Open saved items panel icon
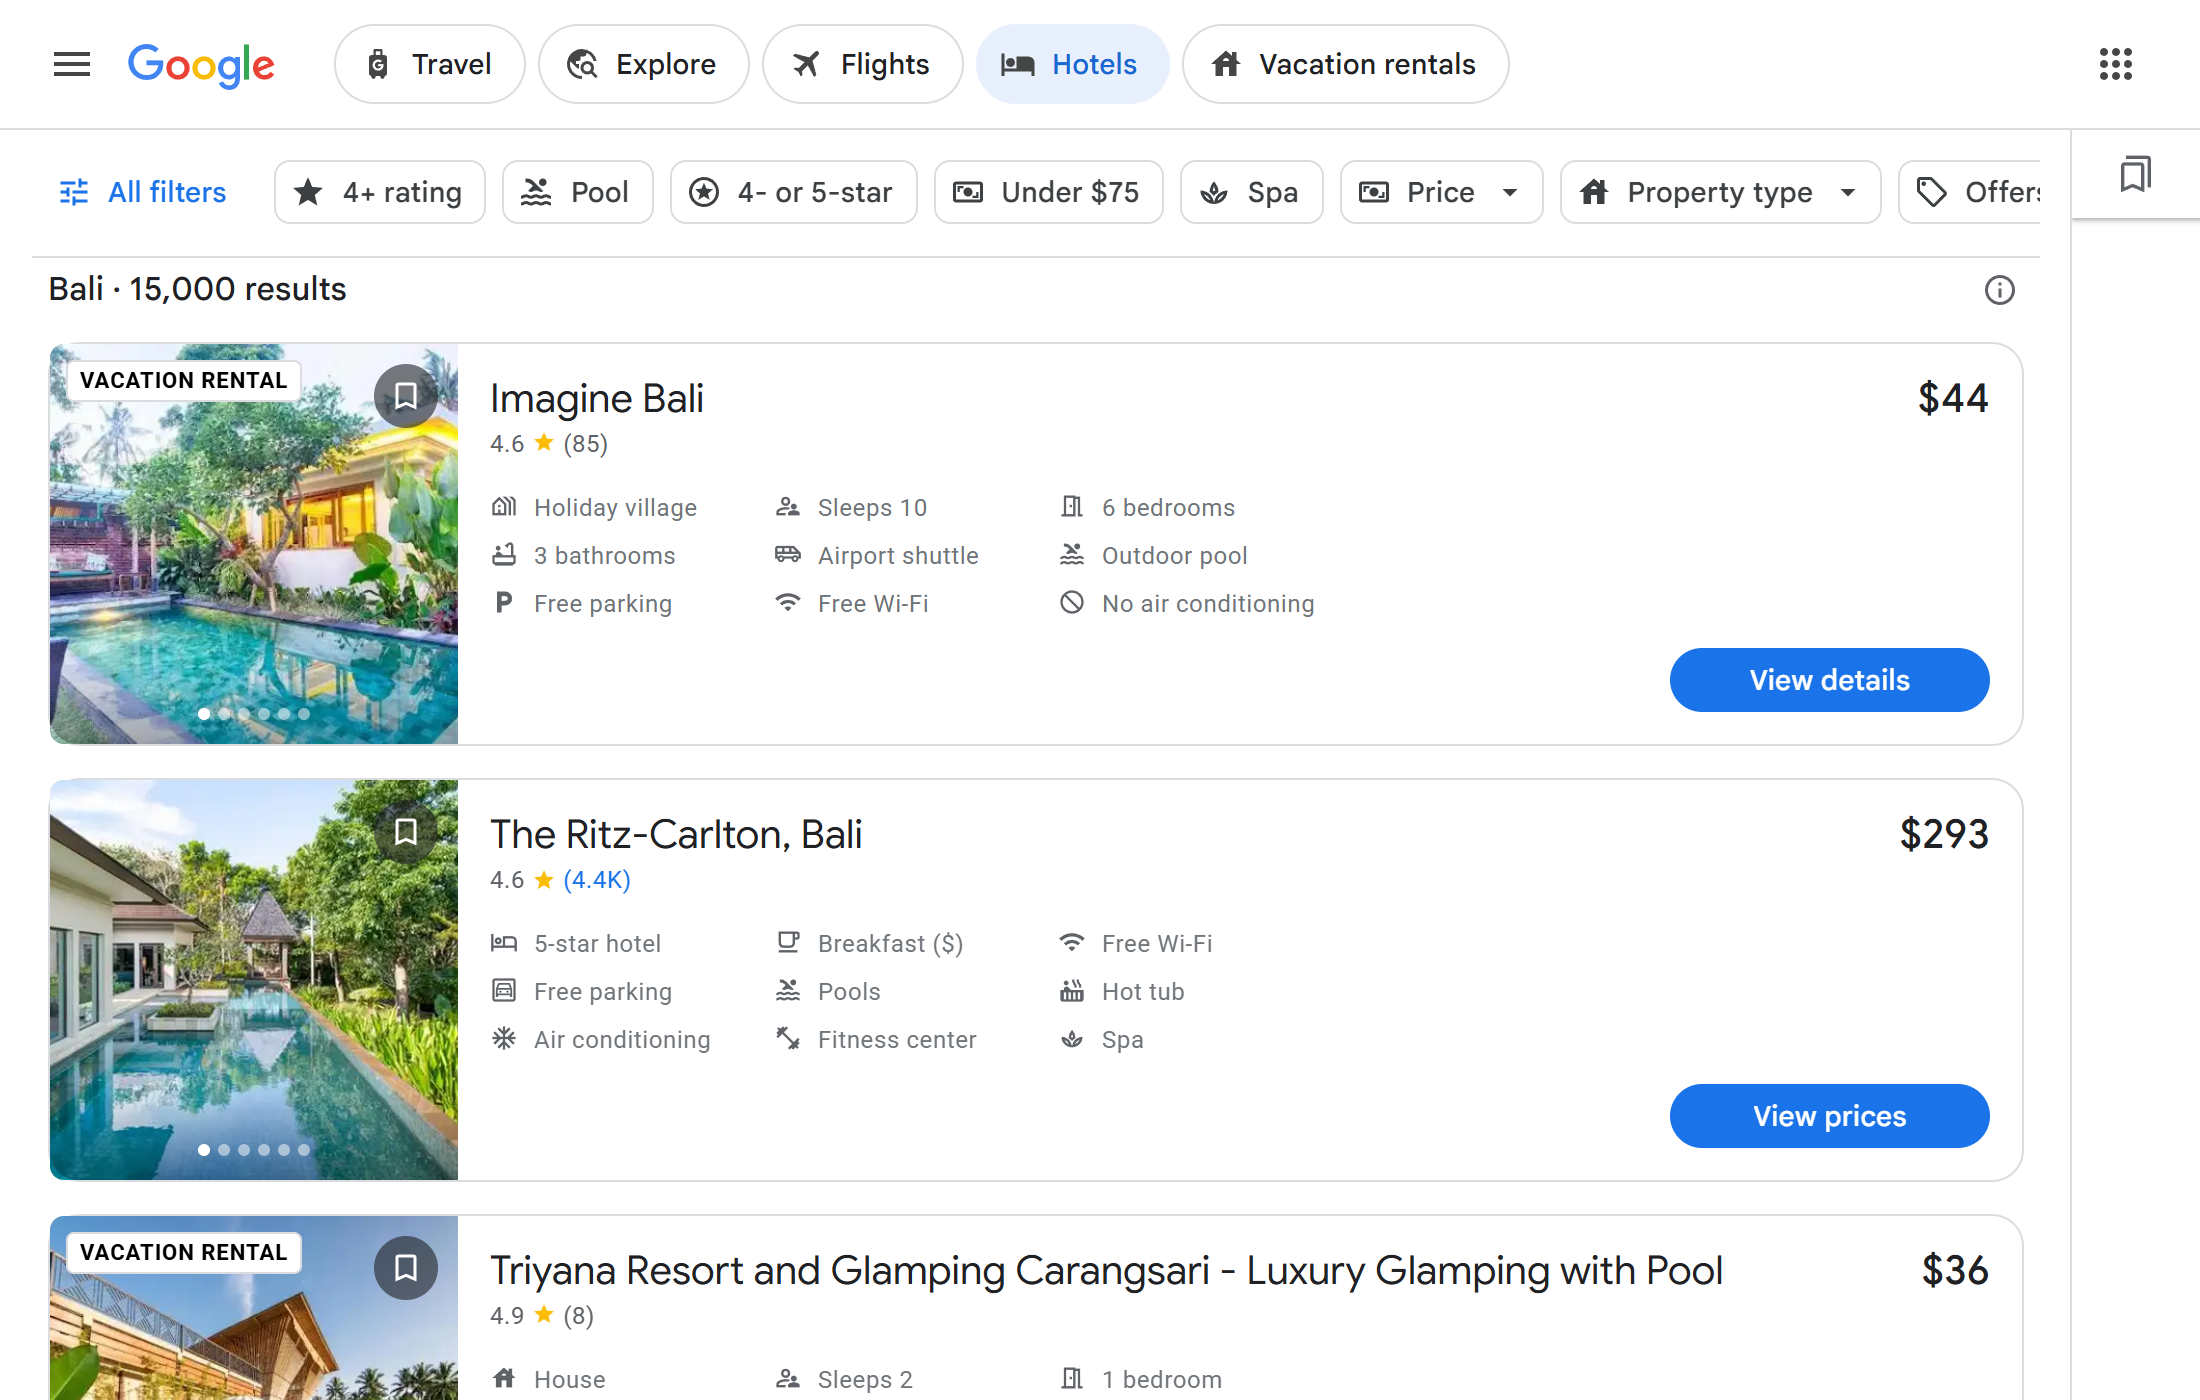 [2134, 174]
